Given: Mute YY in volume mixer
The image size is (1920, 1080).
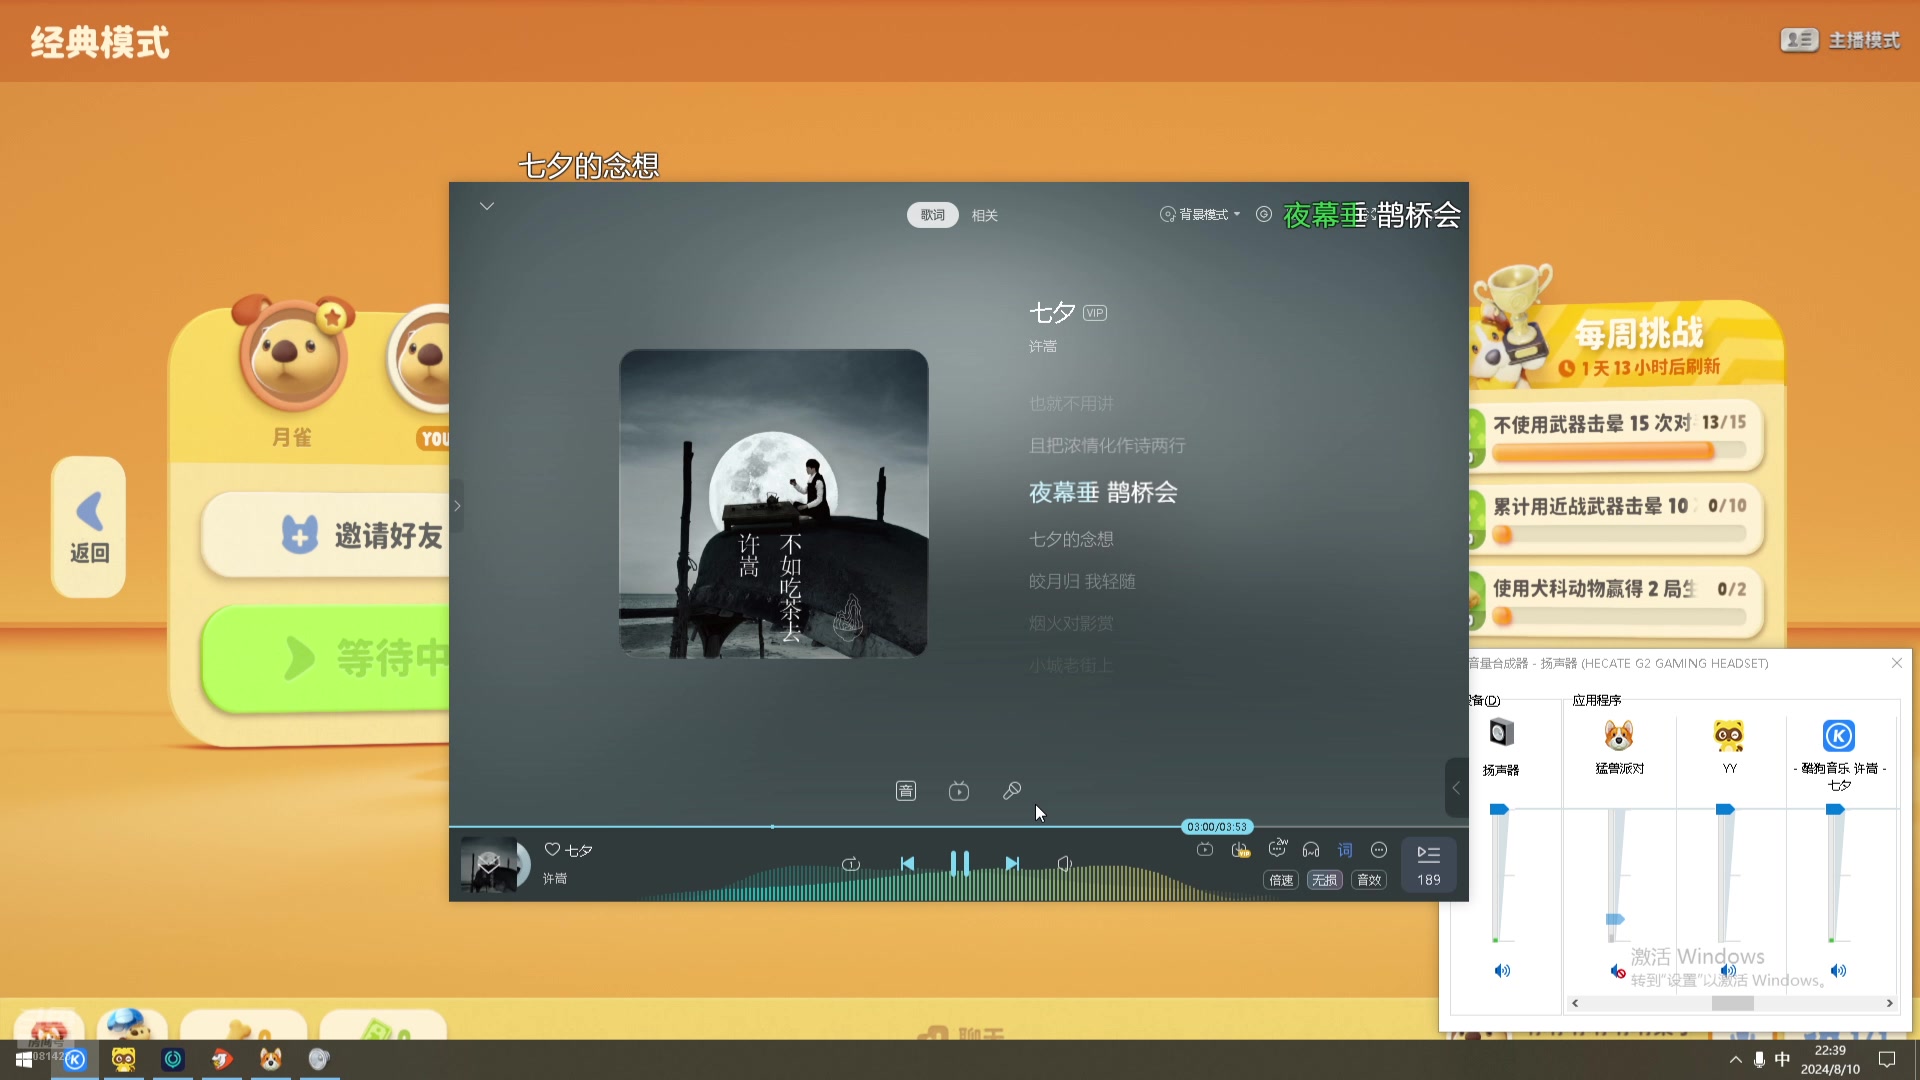Looking at the screenshot, I should (1728, 970).
